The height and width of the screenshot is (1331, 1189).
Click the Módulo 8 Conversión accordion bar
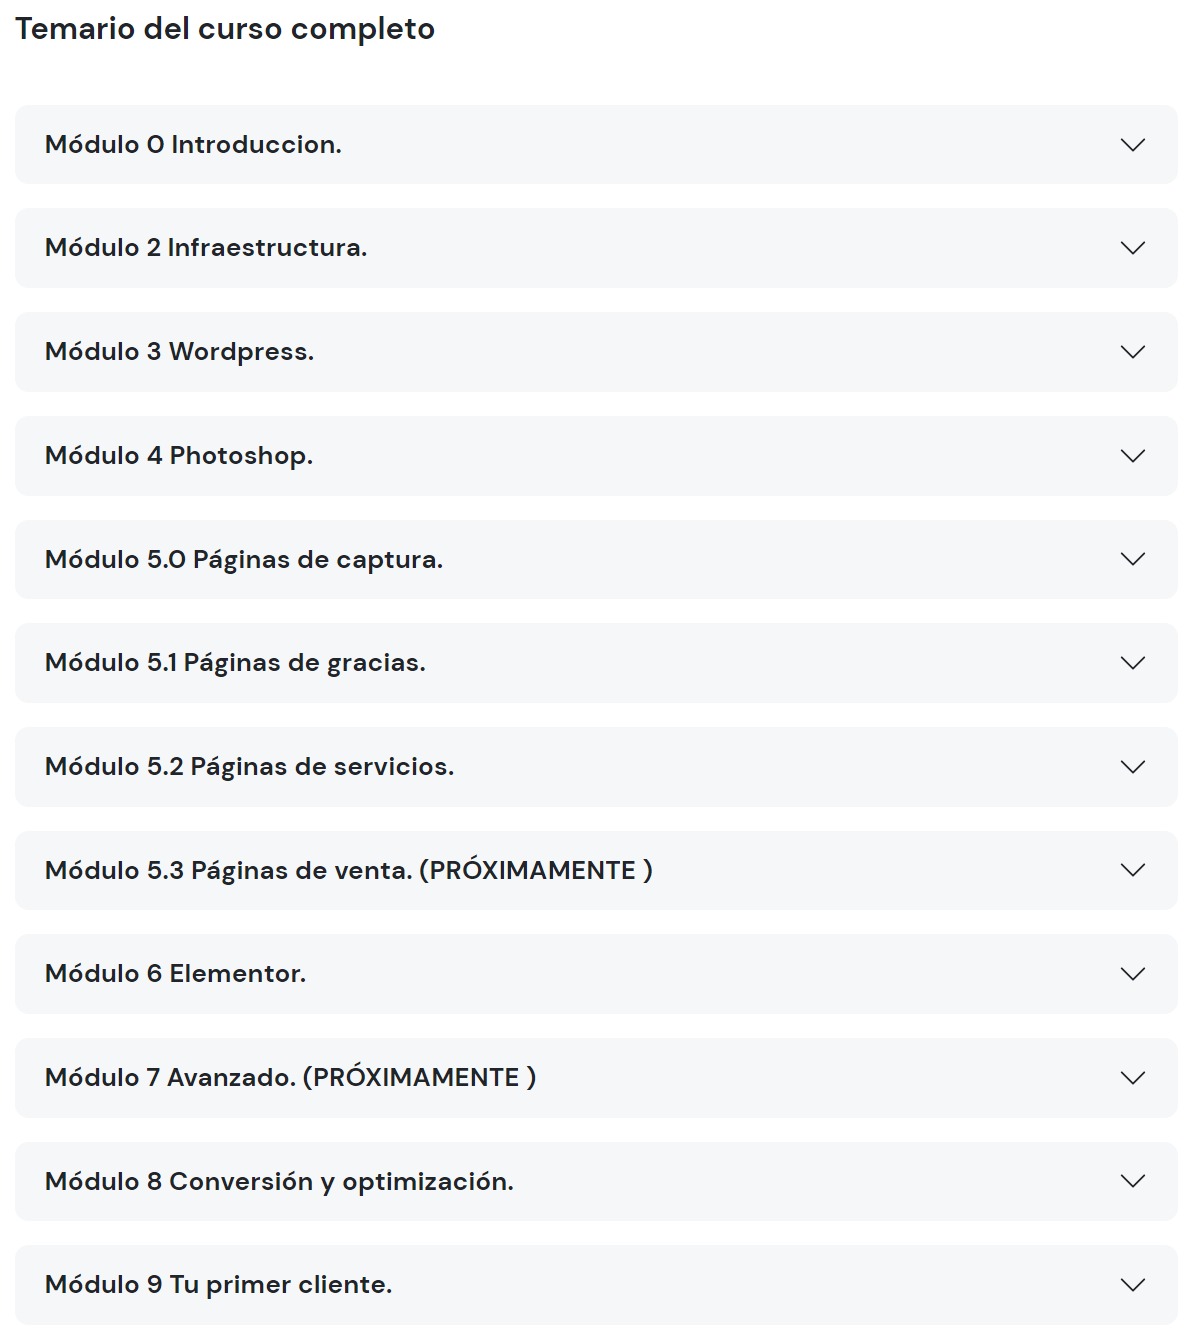point(594,1182)
